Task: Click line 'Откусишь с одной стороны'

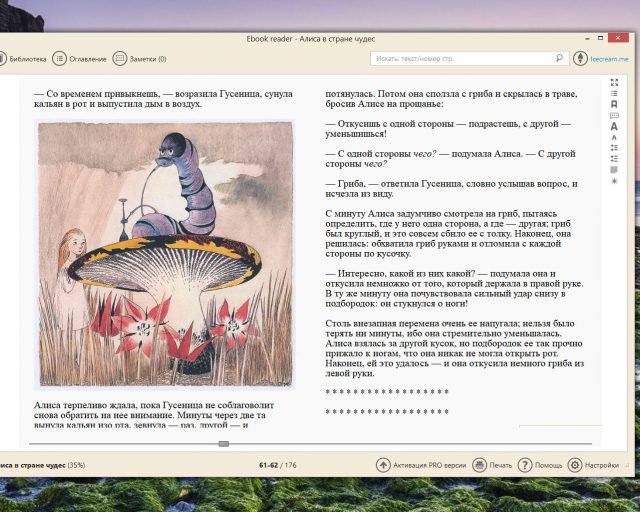Action: [x=448, y=129]
